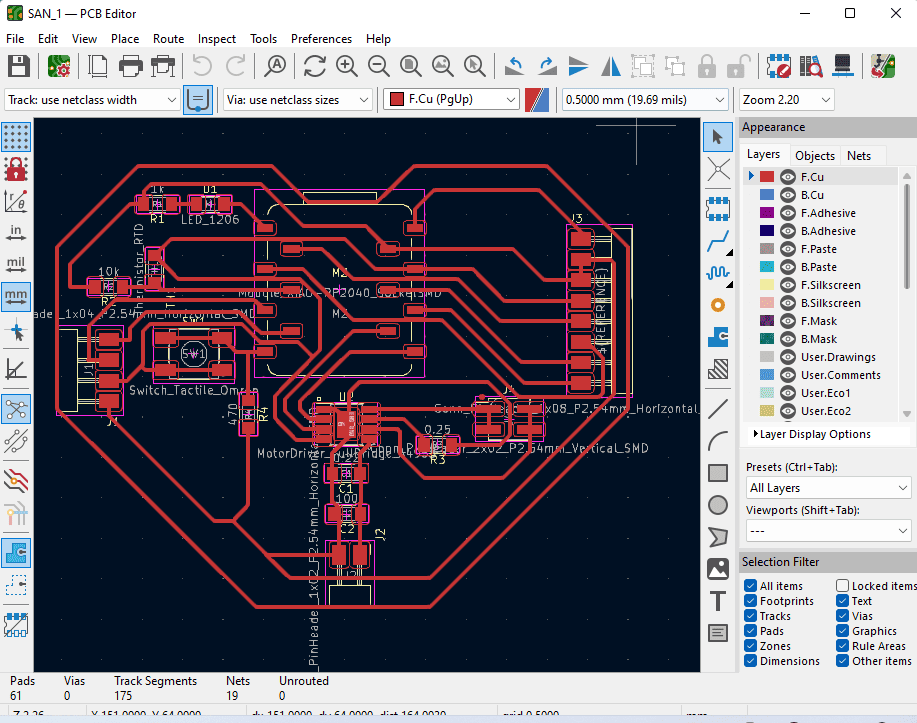Viewport: 917px width, 723px height.
Task: Open the Route menu
Action: click(168, 39)
